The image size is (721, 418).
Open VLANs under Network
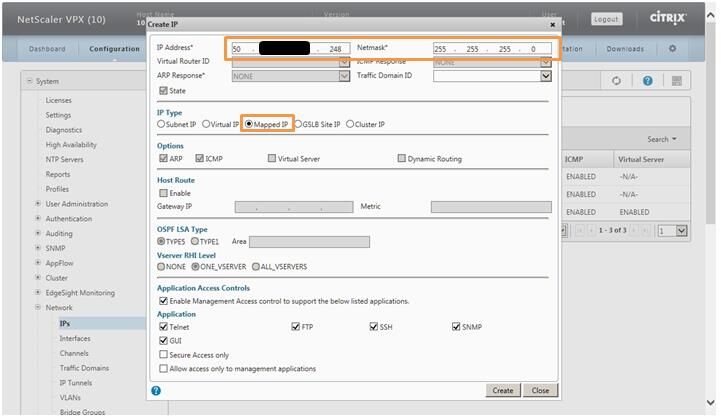(70, 397)
